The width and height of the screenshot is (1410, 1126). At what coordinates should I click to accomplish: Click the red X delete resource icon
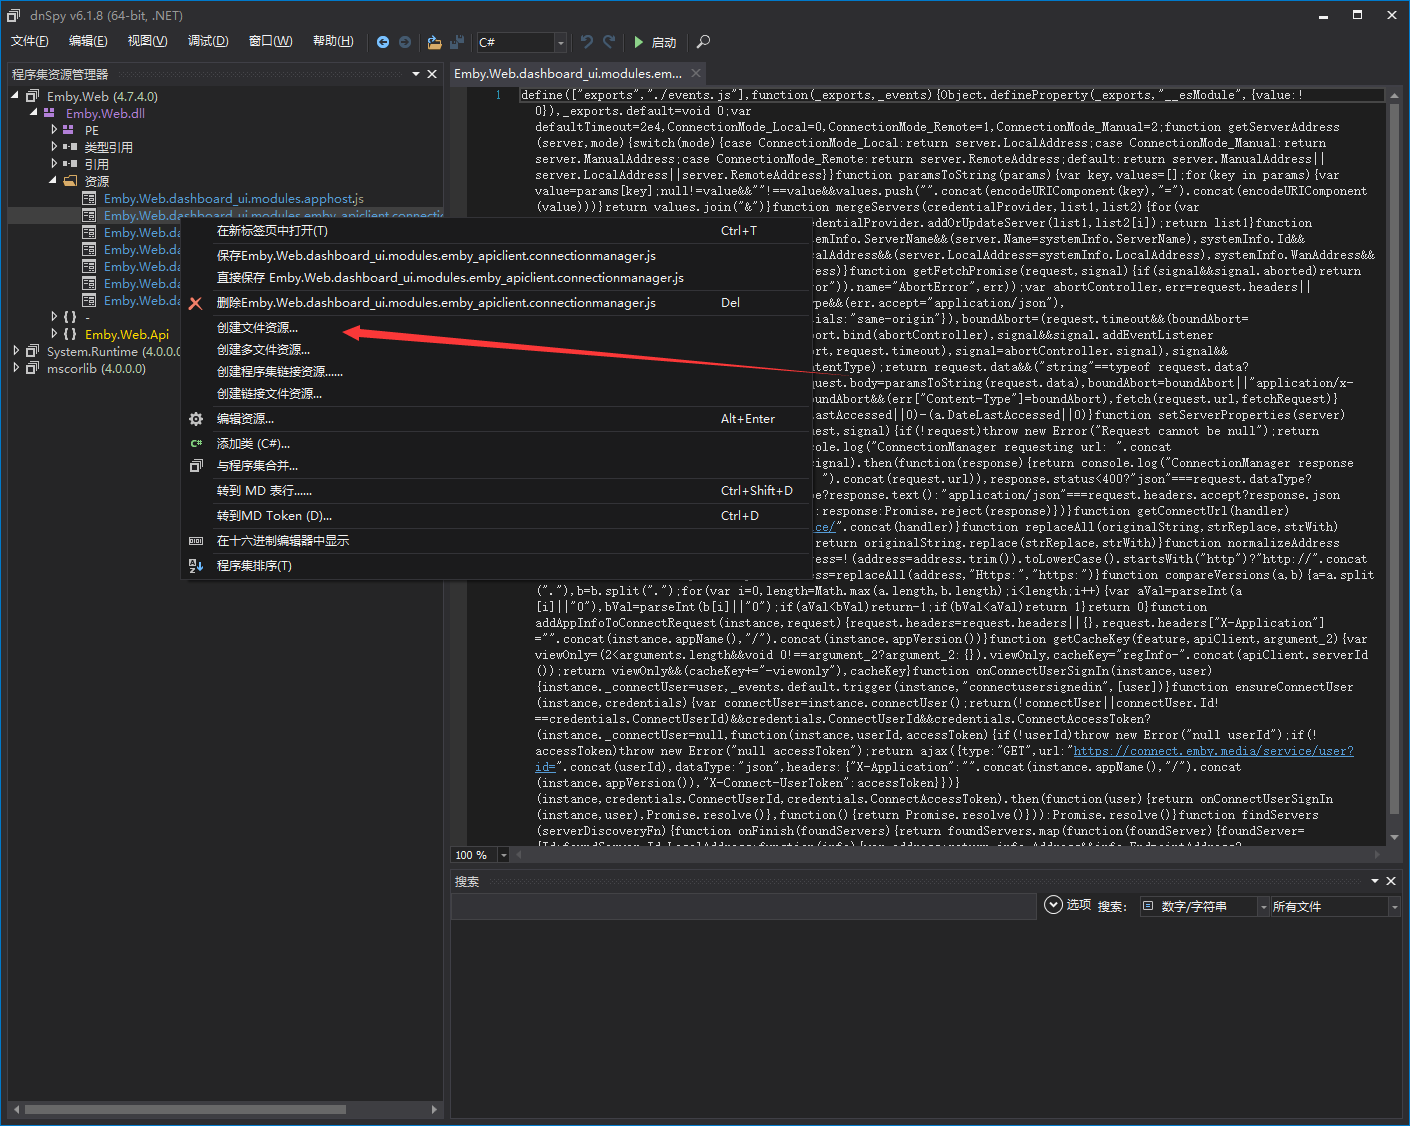(195, 303)
